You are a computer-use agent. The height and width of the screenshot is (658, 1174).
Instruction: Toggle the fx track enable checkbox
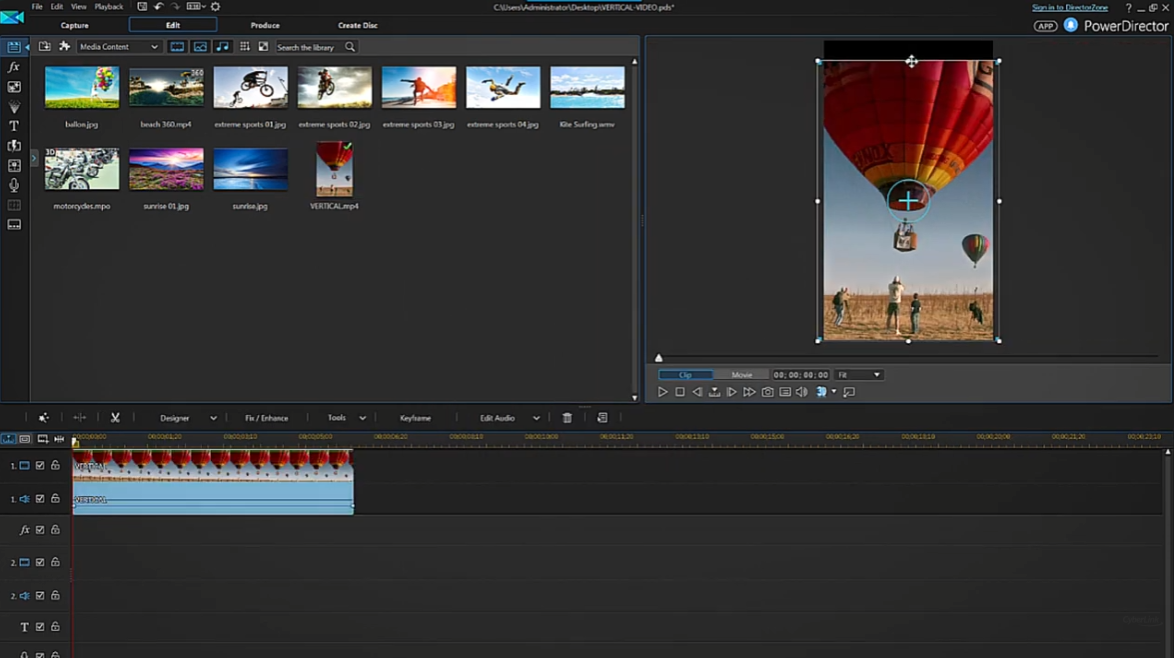point(40,530)
